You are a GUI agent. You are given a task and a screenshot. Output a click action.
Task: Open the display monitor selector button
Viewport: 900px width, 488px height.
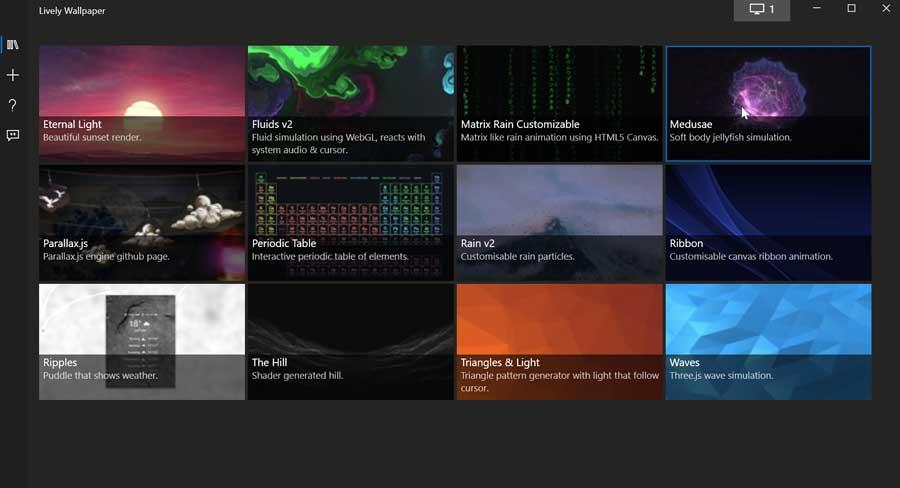tap(762, 10)
